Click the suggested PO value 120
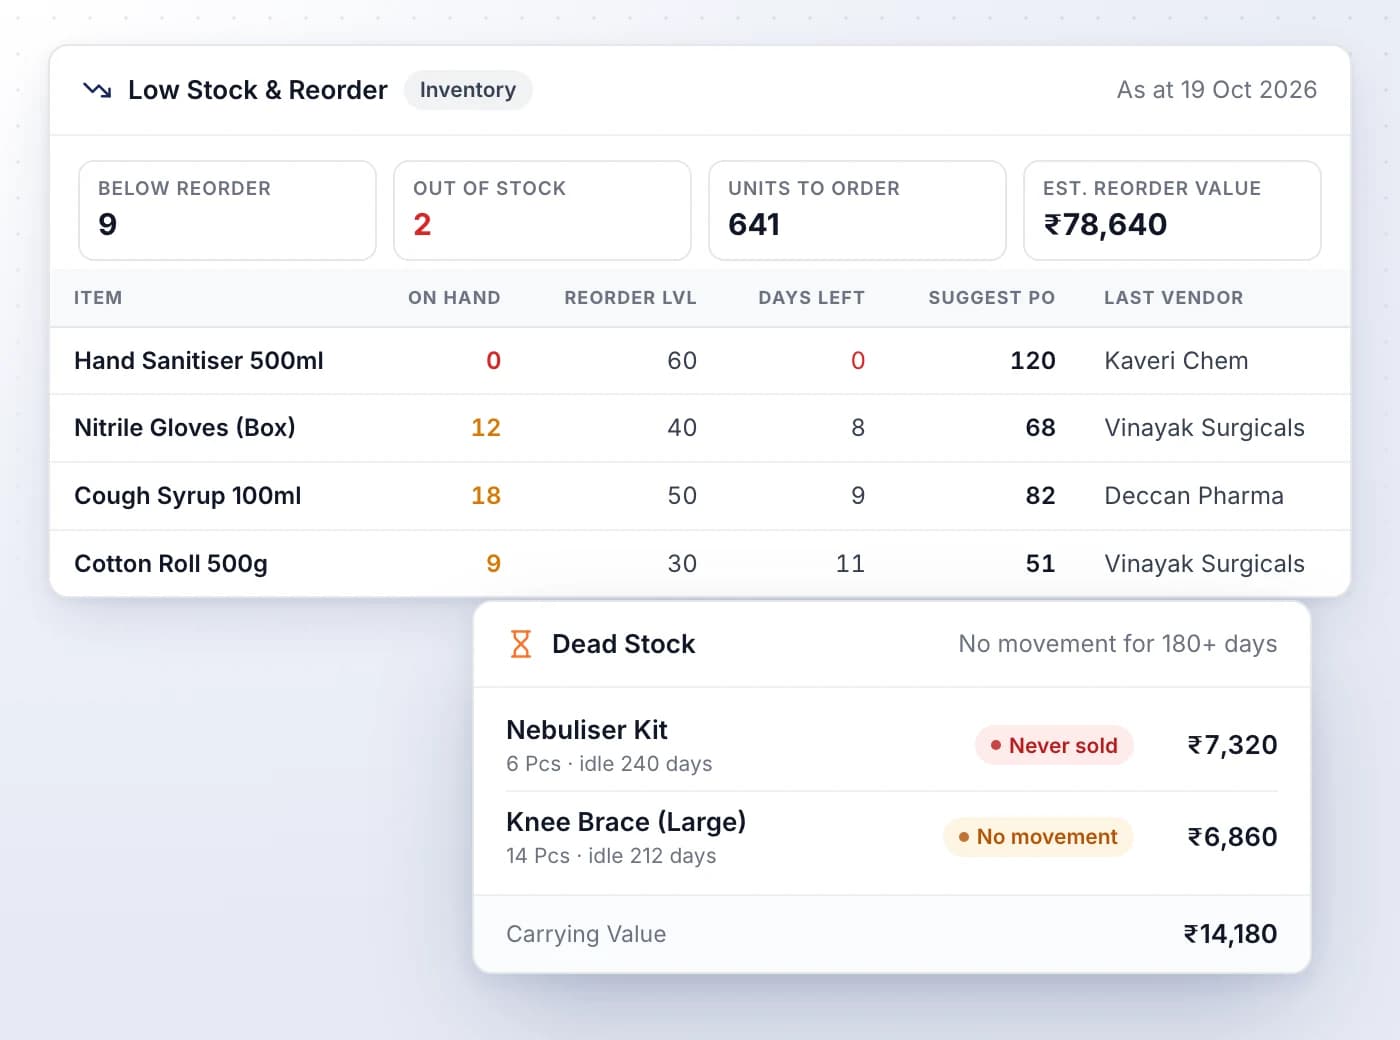The height and width of the screenshot is (1040, 1400). [x=1033, y=361]
